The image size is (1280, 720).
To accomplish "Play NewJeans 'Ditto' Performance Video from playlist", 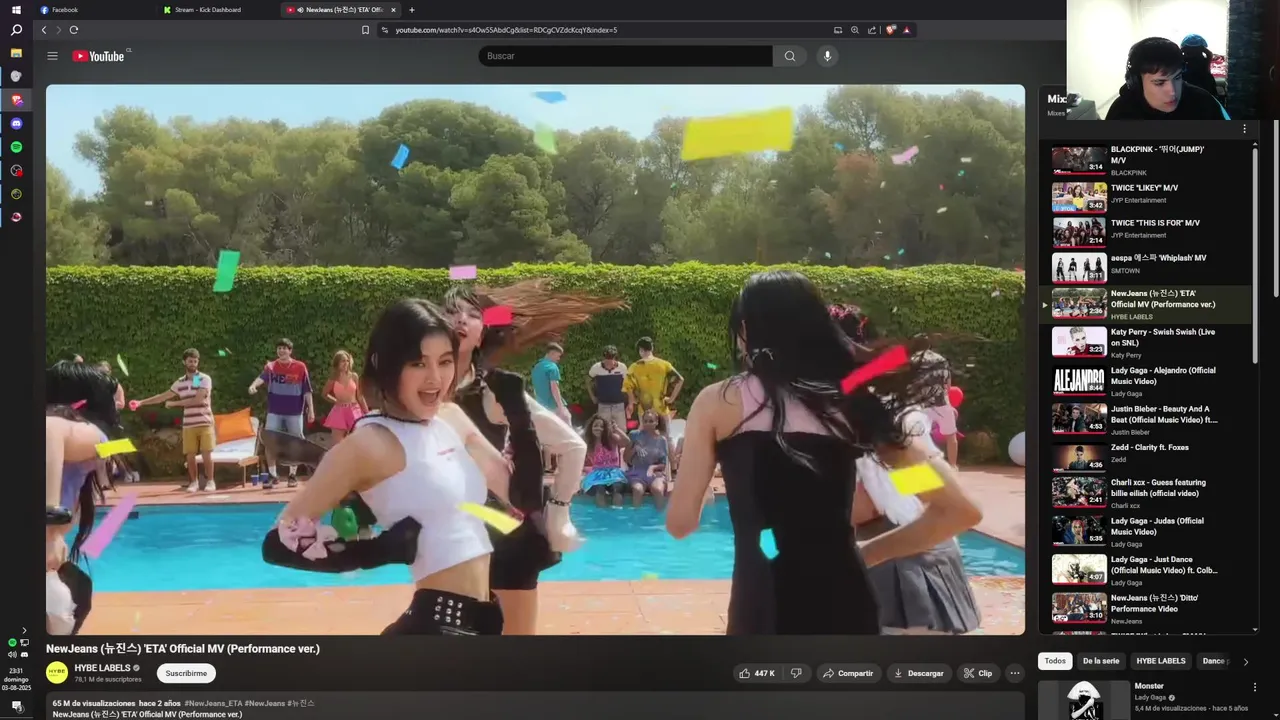I will [x=1148, y=608].
